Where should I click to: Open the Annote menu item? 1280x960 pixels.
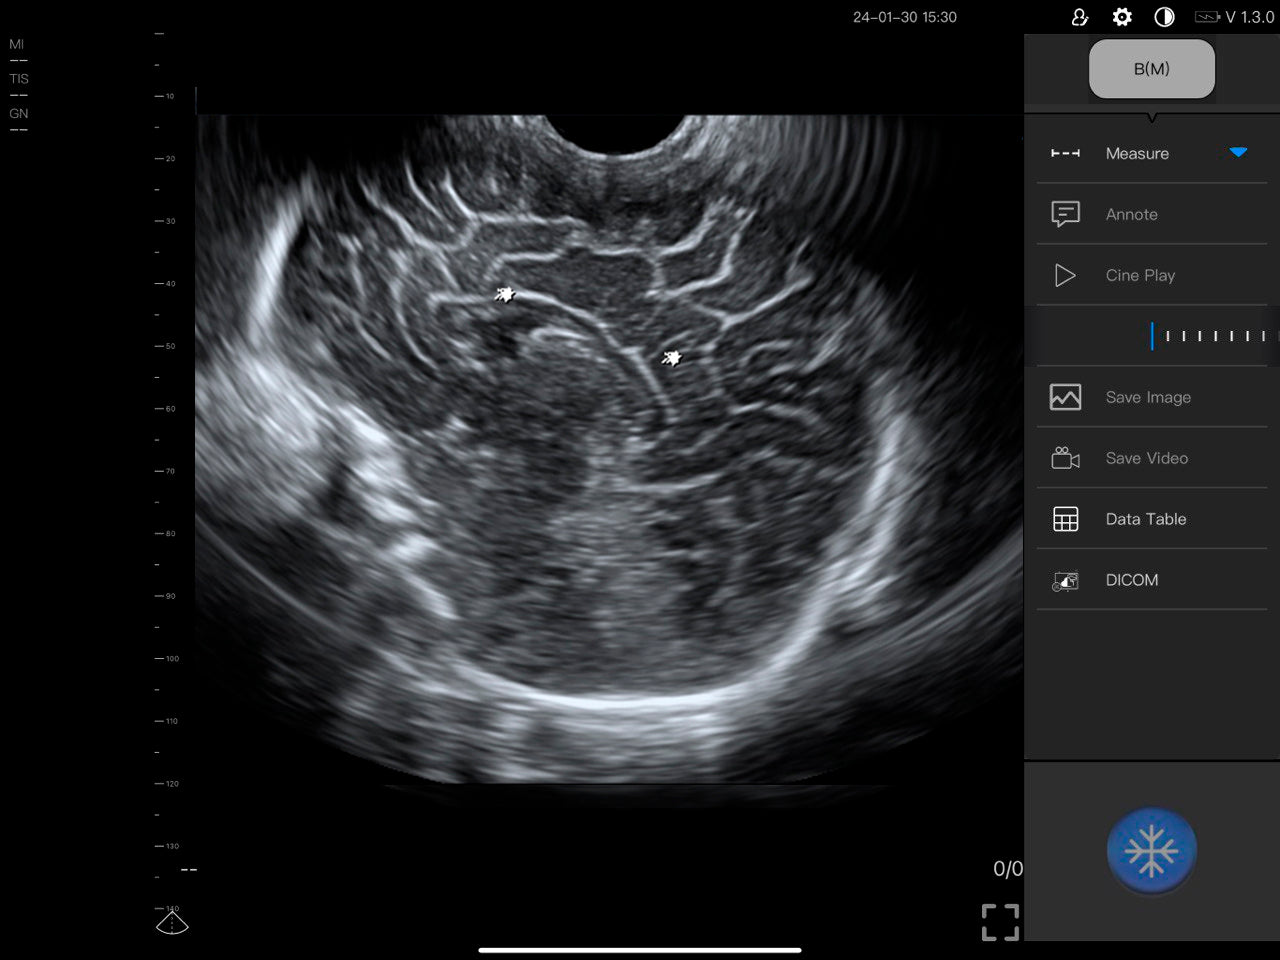click(1131, 214)
